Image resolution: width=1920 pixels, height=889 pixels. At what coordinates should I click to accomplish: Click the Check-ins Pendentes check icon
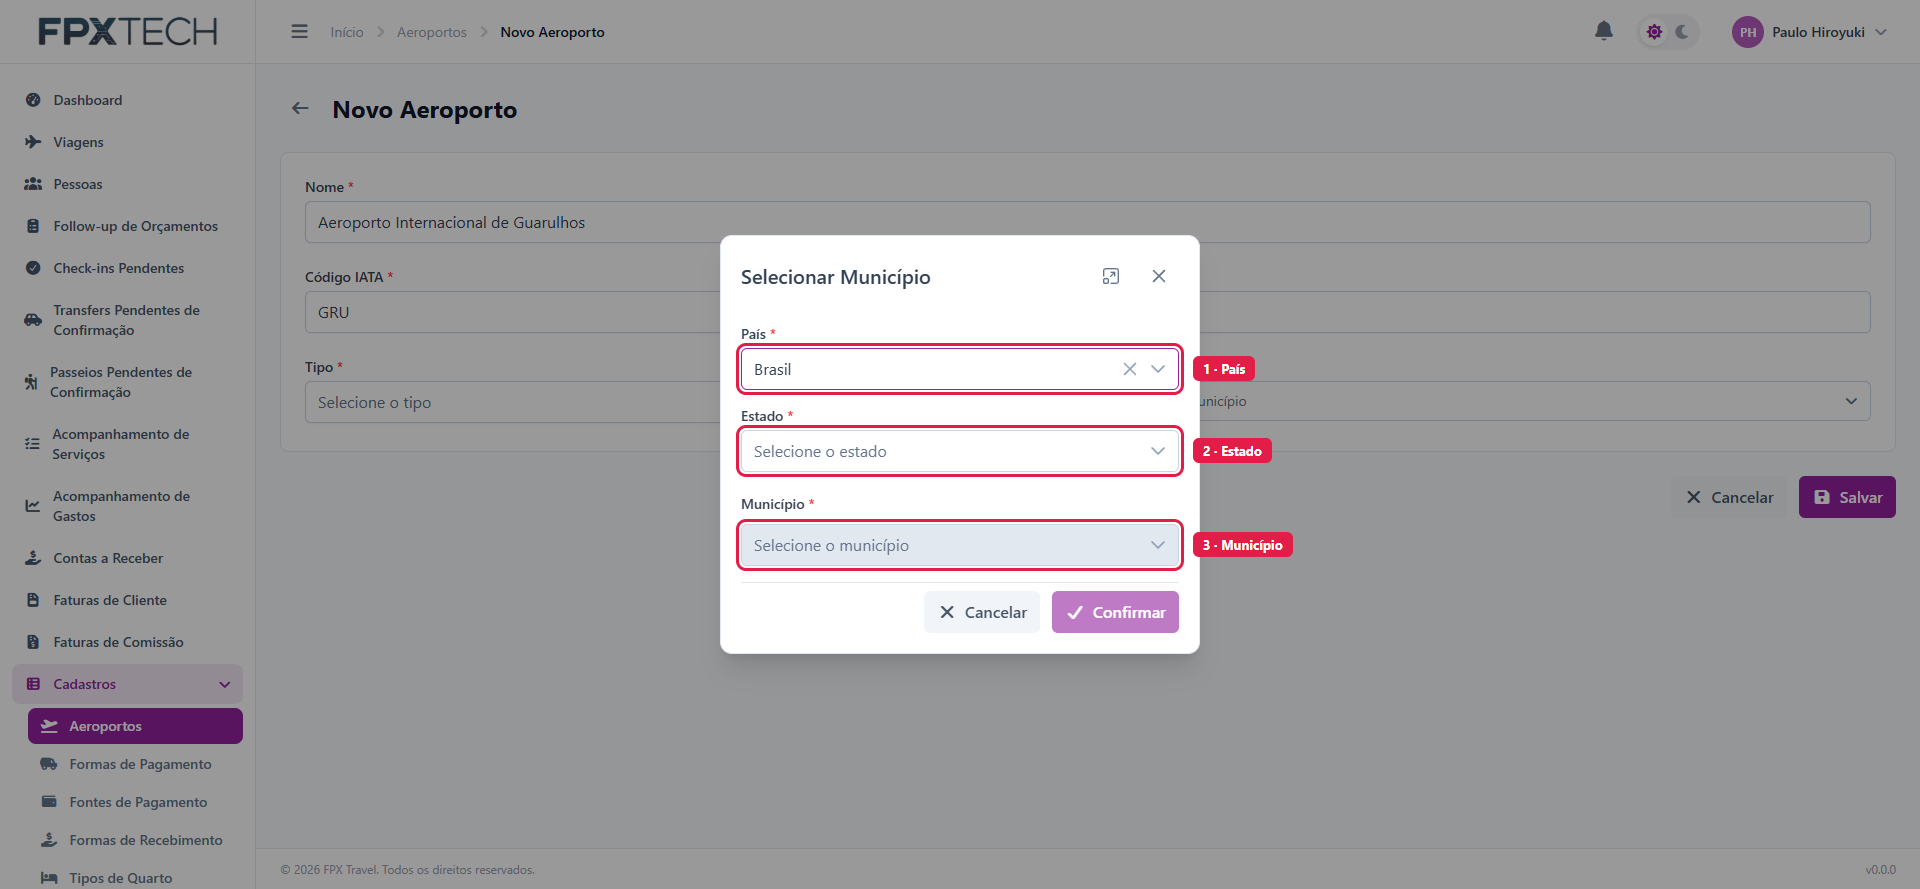pyautogui.click(x=33, y=268)
